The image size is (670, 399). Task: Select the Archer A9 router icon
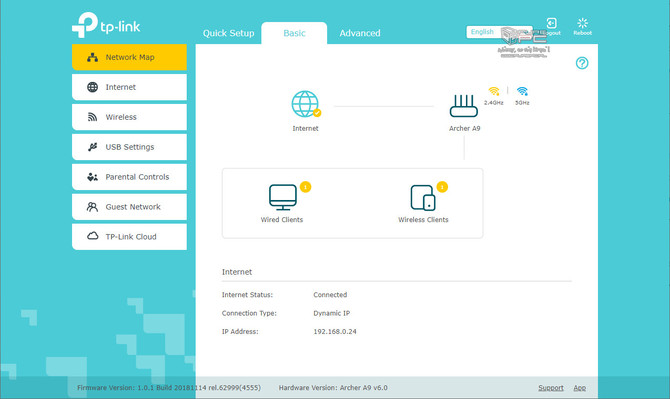point(464,106)
